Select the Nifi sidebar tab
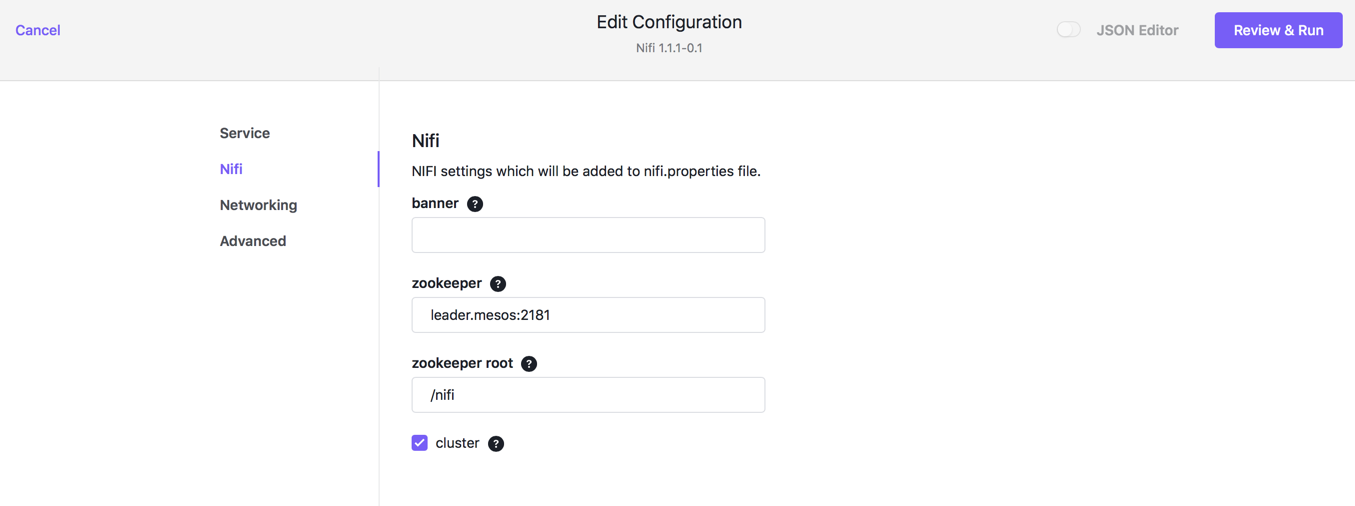Viewport: 1355px width, 506px height. pos(231,169)
